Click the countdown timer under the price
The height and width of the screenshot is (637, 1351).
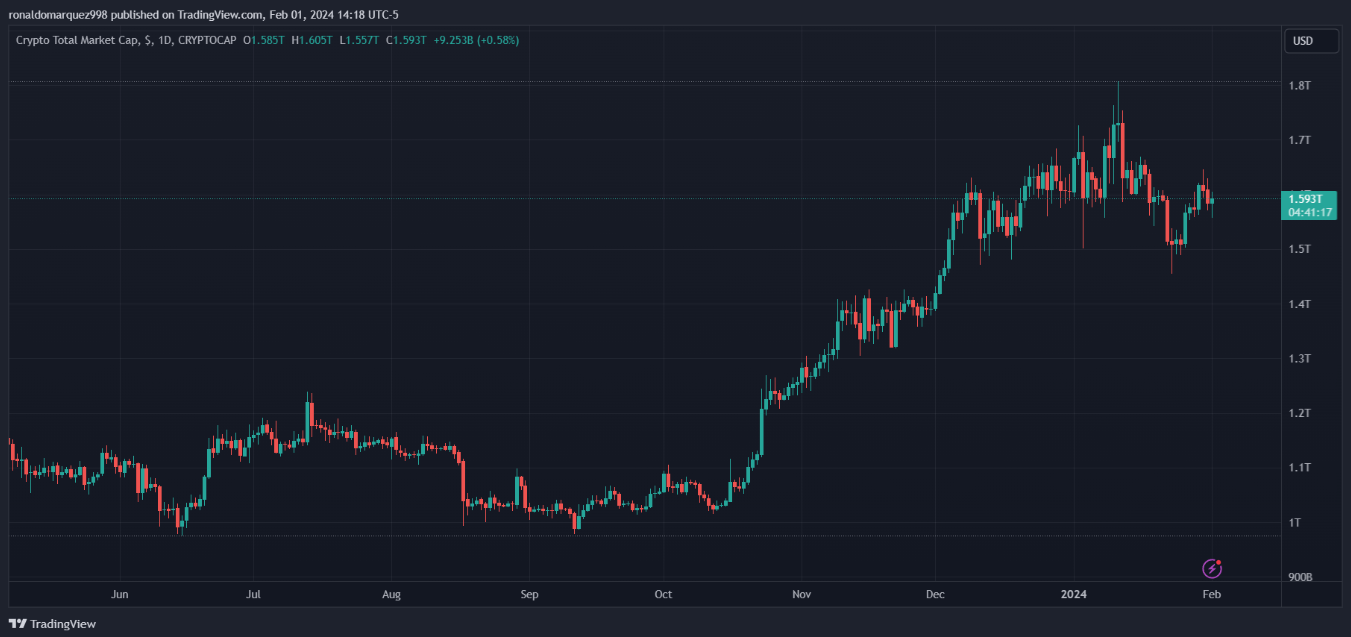tap(1311, 212)
